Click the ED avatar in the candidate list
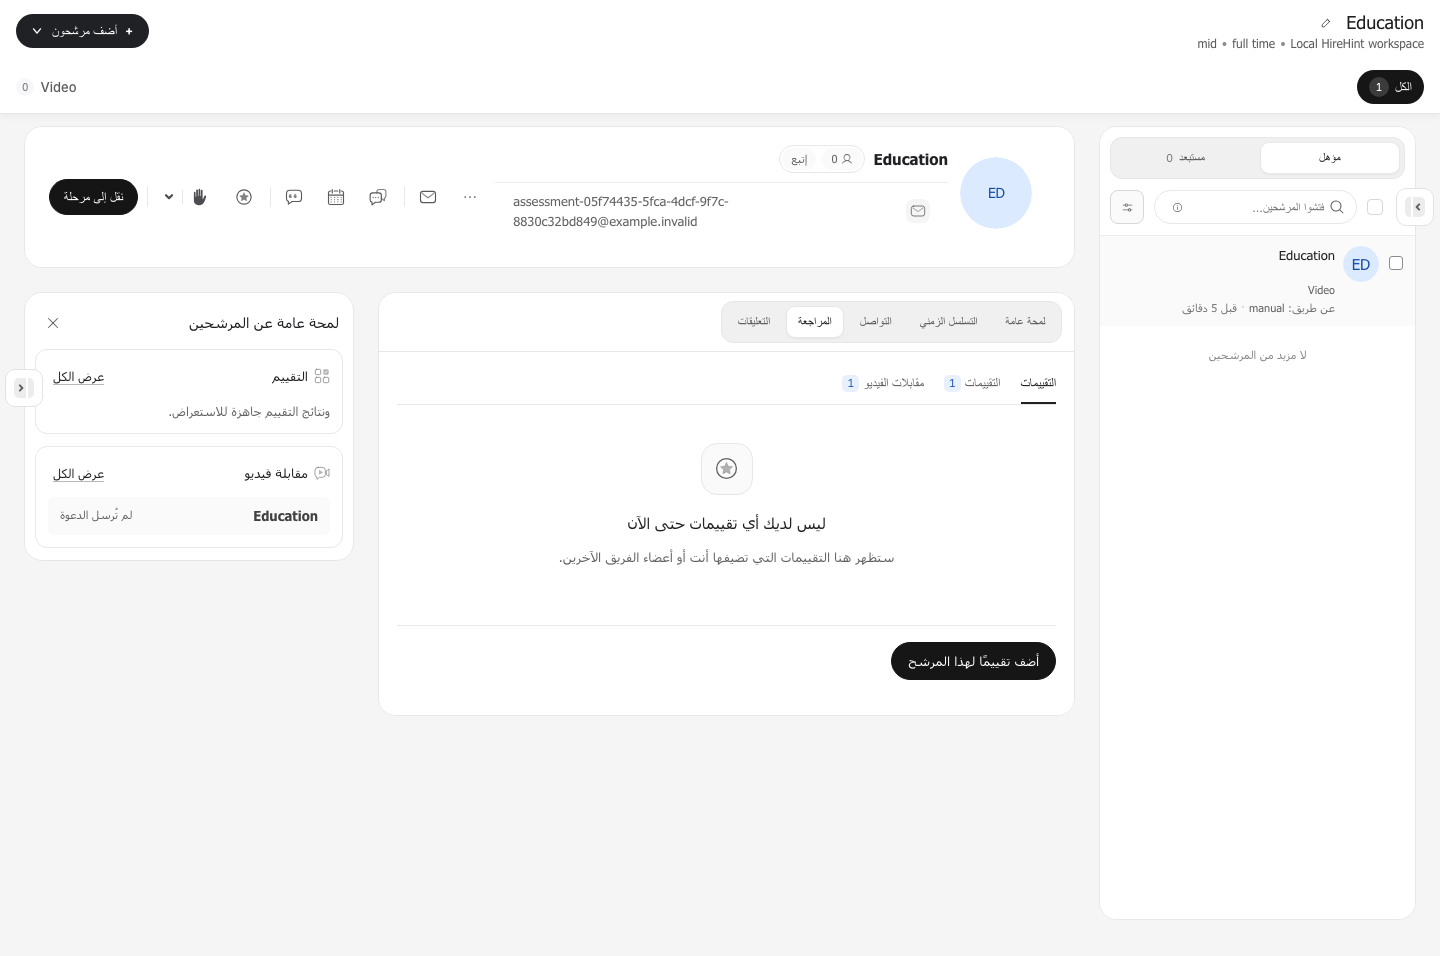 1361,264
